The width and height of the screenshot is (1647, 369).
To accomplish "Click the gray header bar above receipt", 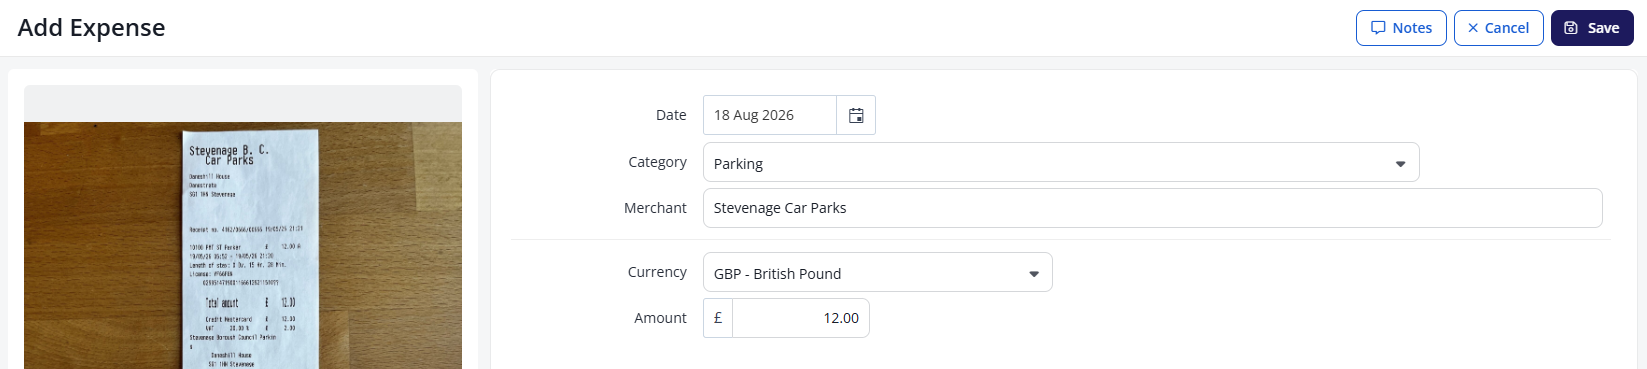I will pyautogui.click(x=243, y=104).
